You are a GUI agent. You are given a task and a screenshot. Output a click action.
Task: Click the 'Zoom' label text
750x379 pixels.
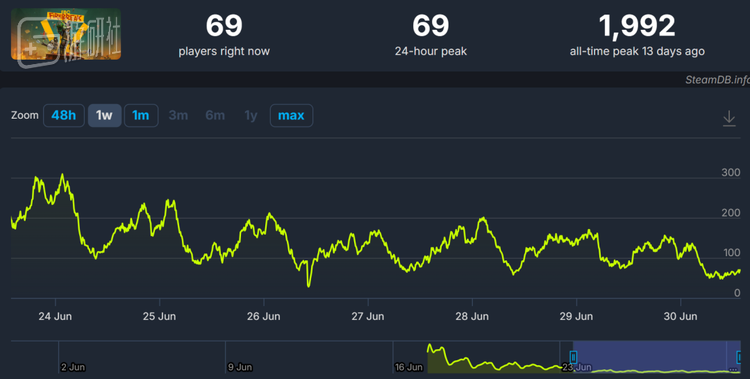coord(25,115)
